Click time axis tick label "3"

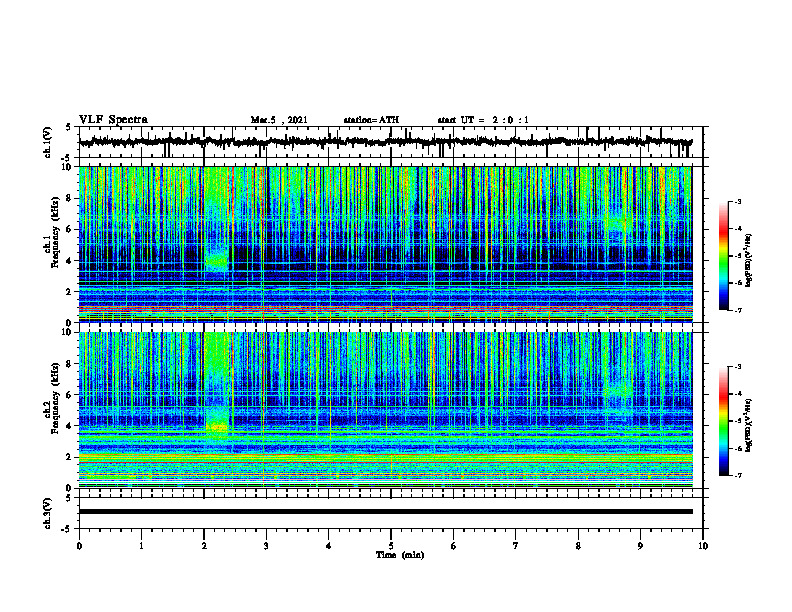click(x=266, y=546)
